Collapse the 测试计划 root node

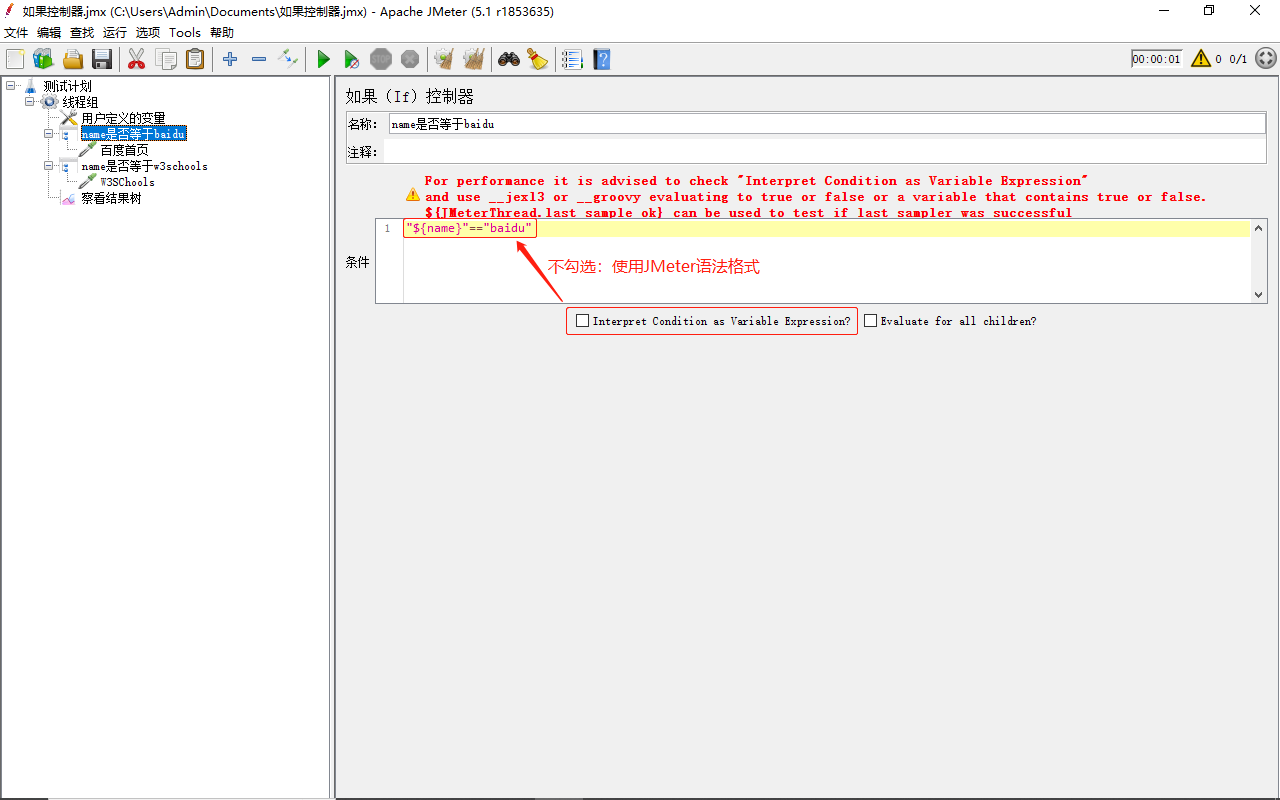(11, 86)
